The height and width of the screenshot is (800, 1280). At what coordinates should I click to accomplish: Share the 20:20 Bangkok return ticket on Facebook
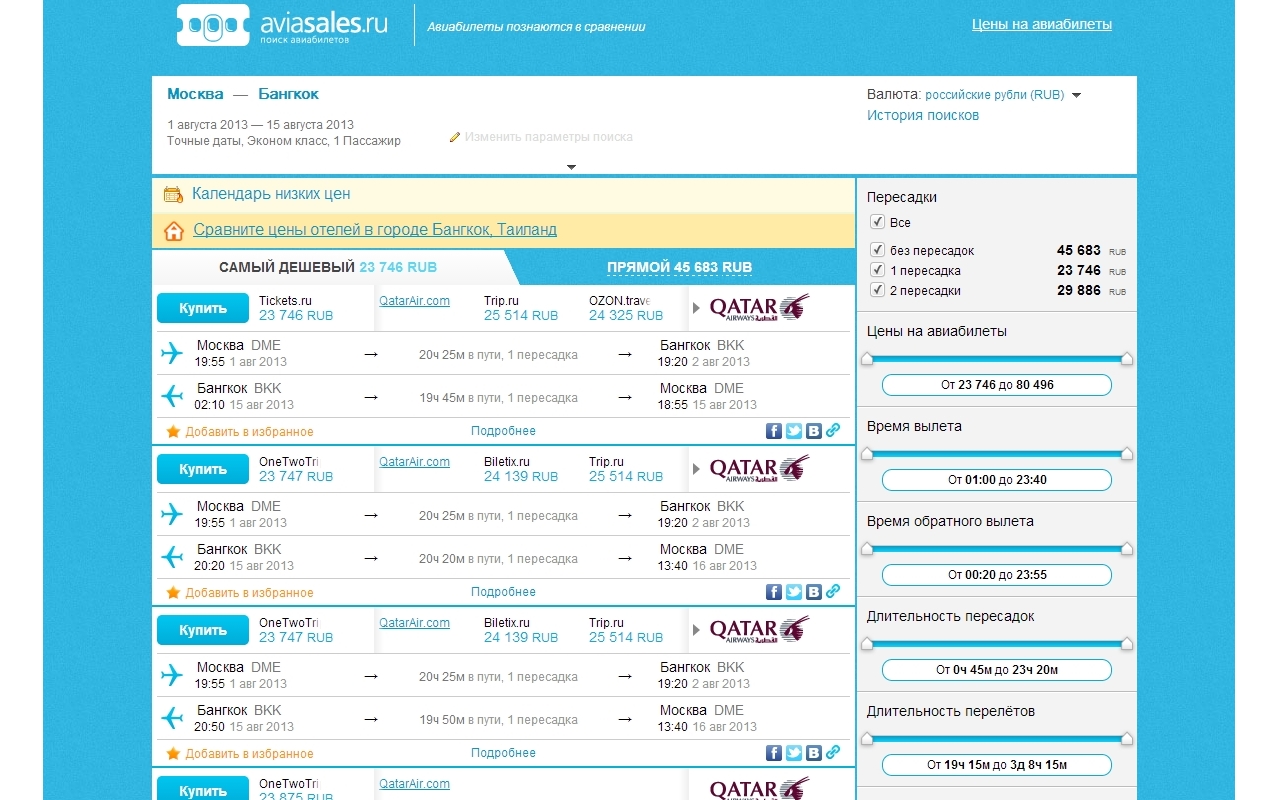(x=774, y=592)
